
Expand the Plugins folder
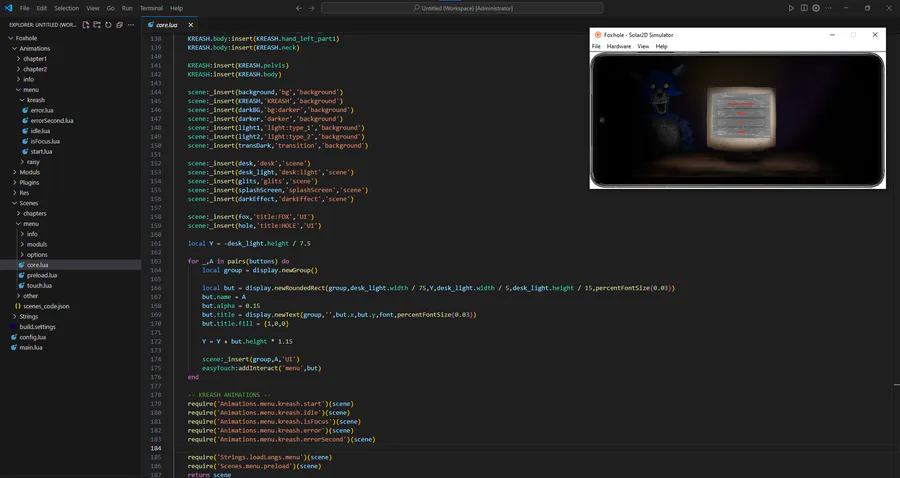(x=29, y=182)
